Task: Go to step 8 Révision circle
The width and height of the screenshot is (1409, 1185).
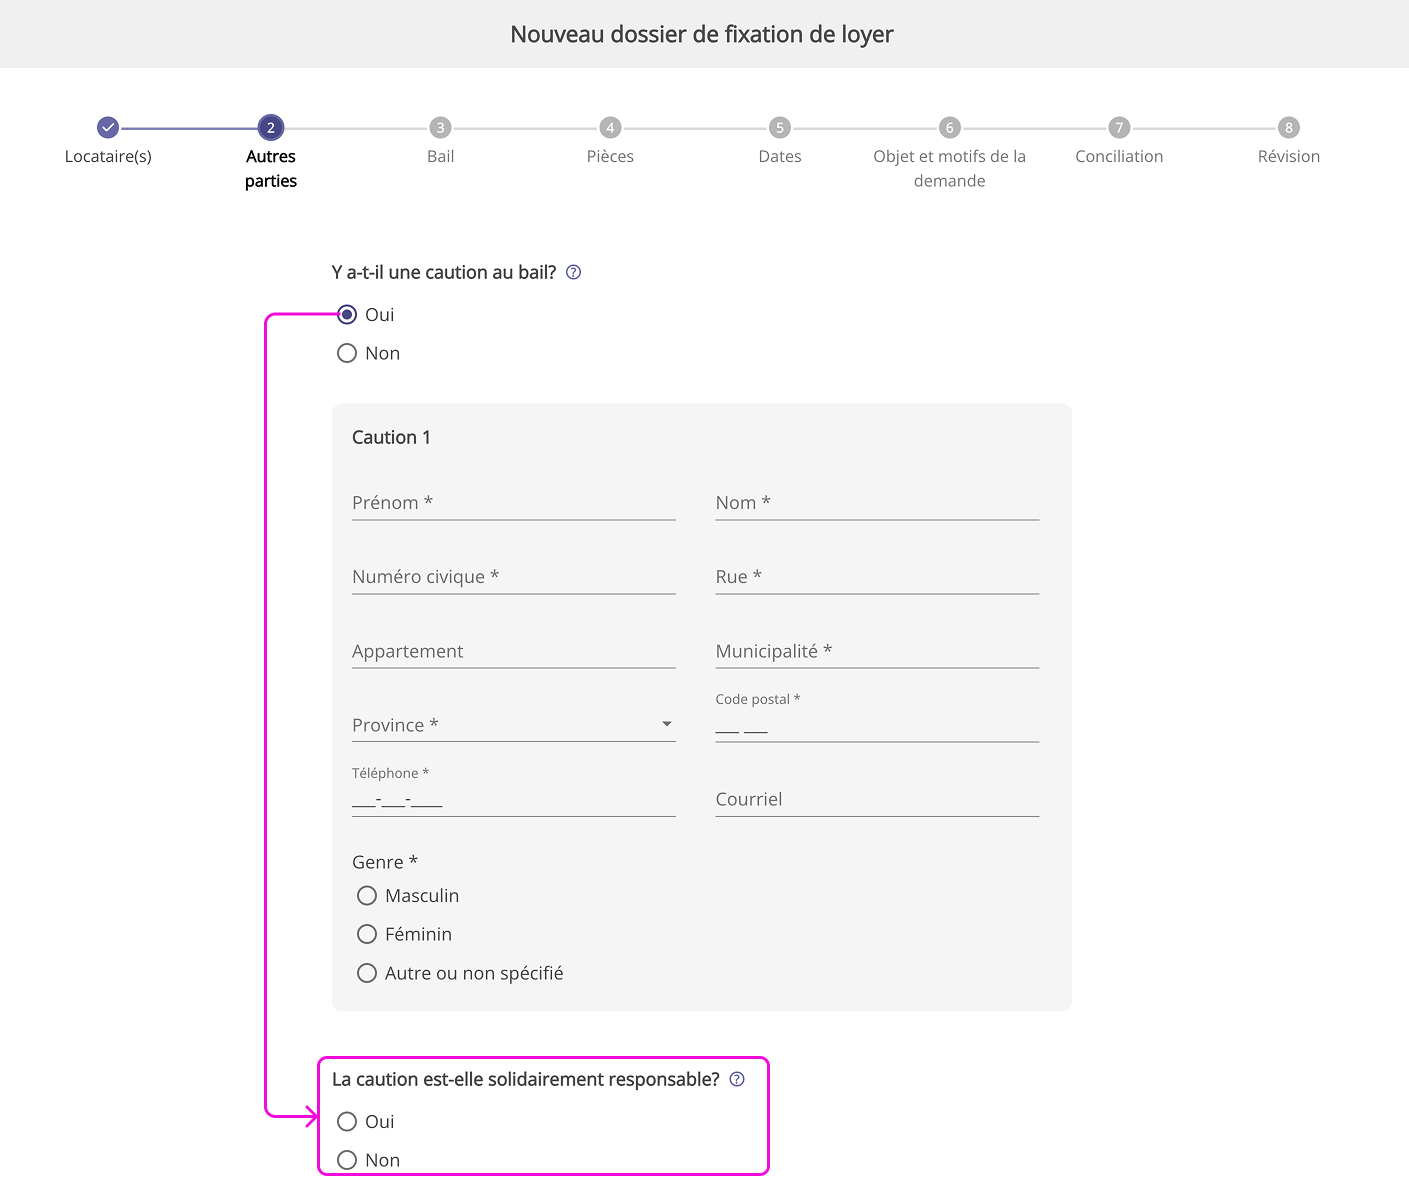Action: pos(1288,128)
